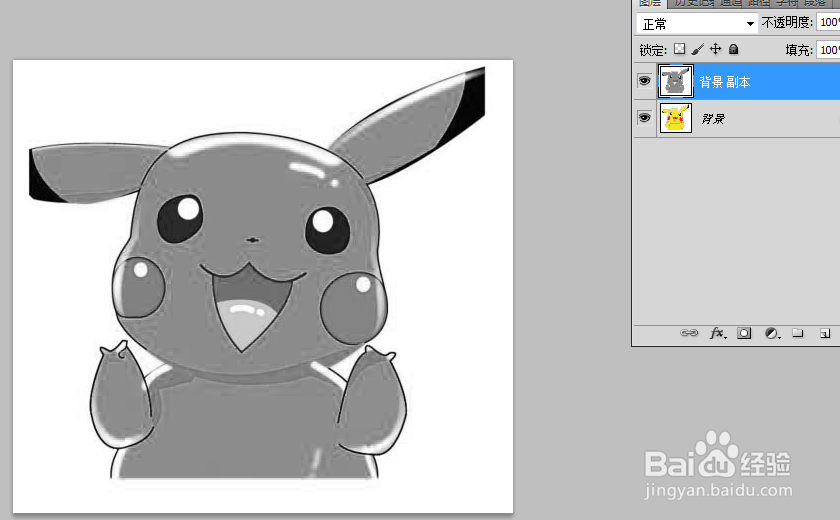This screenshot has width=840, height=520.
Task: Click the link layers chain icon
Action: 689,333
